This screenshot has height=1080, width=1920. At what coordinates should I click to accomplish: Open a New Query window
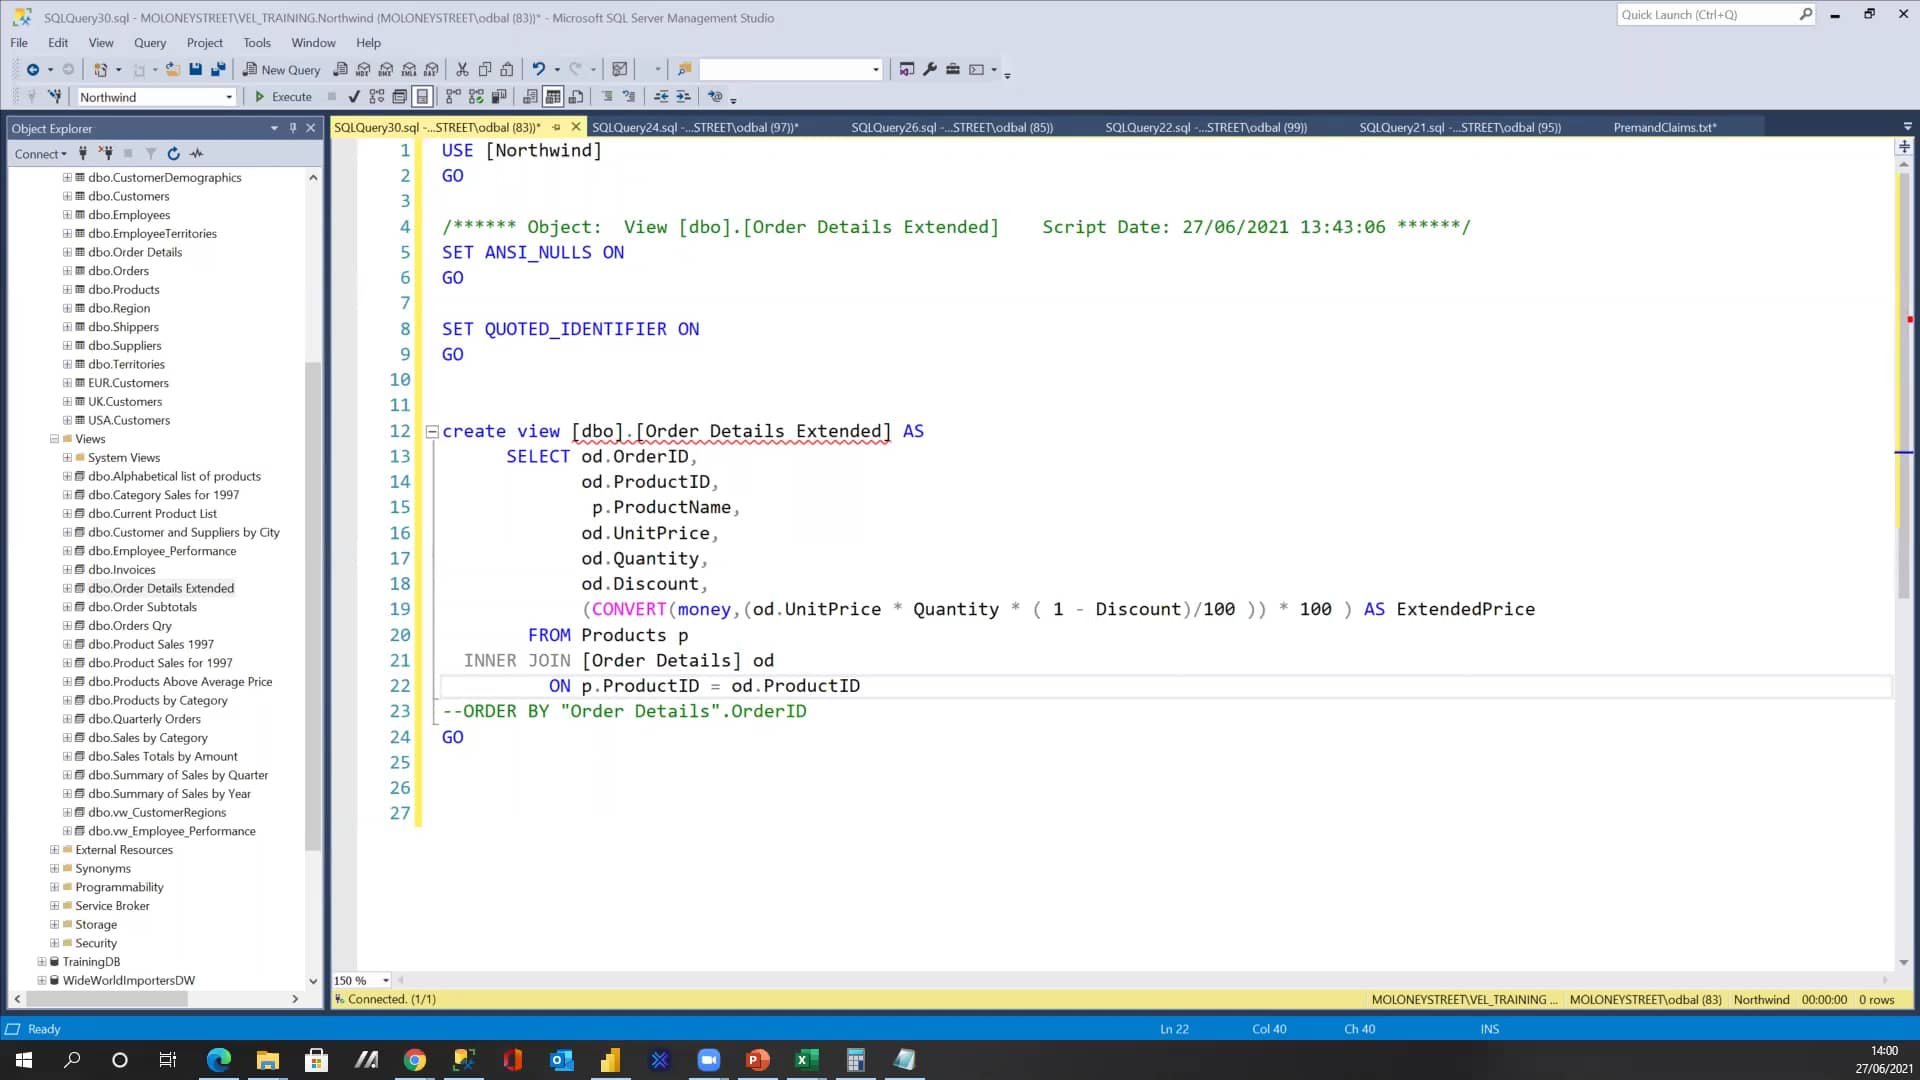281,69
